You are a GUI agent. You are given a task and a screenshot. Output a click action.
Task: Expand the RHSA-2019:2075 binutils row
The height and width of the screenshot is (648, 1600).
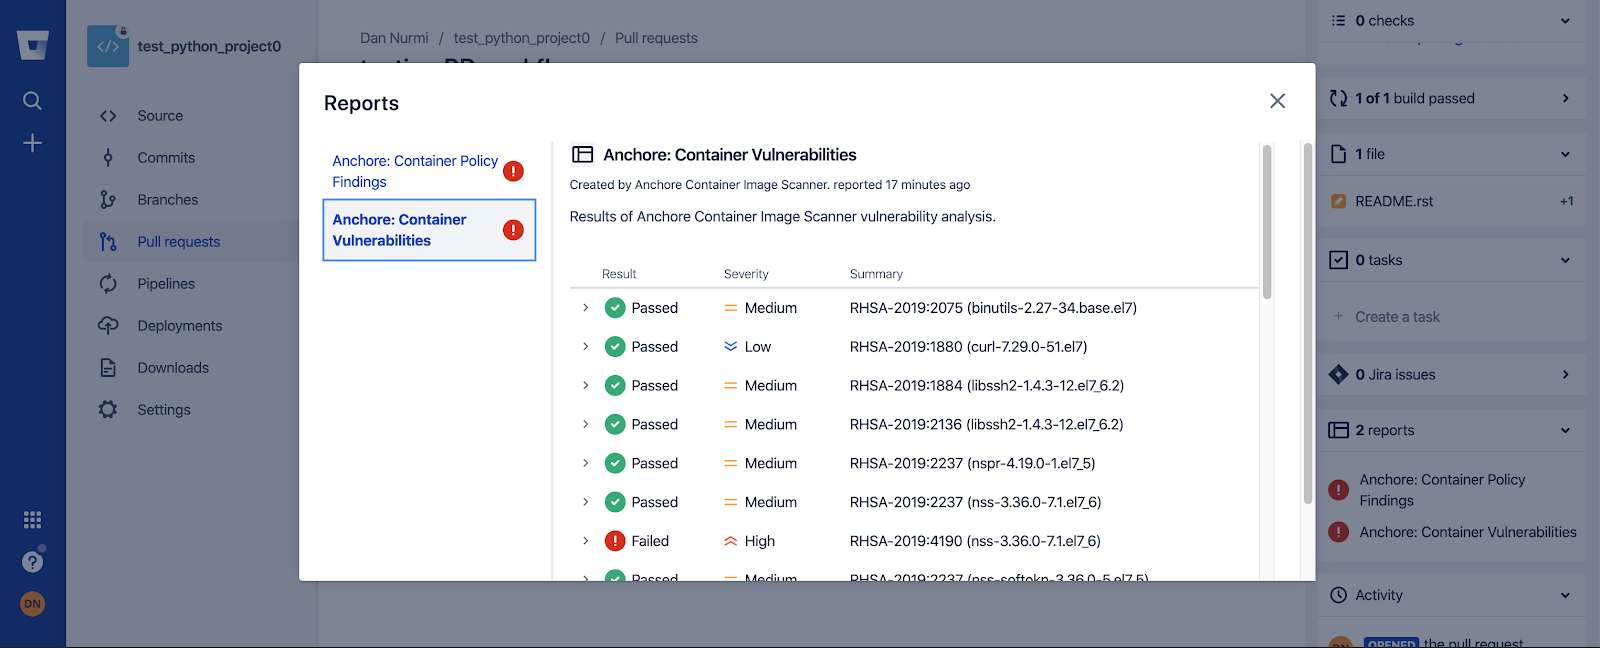[585, 308]
